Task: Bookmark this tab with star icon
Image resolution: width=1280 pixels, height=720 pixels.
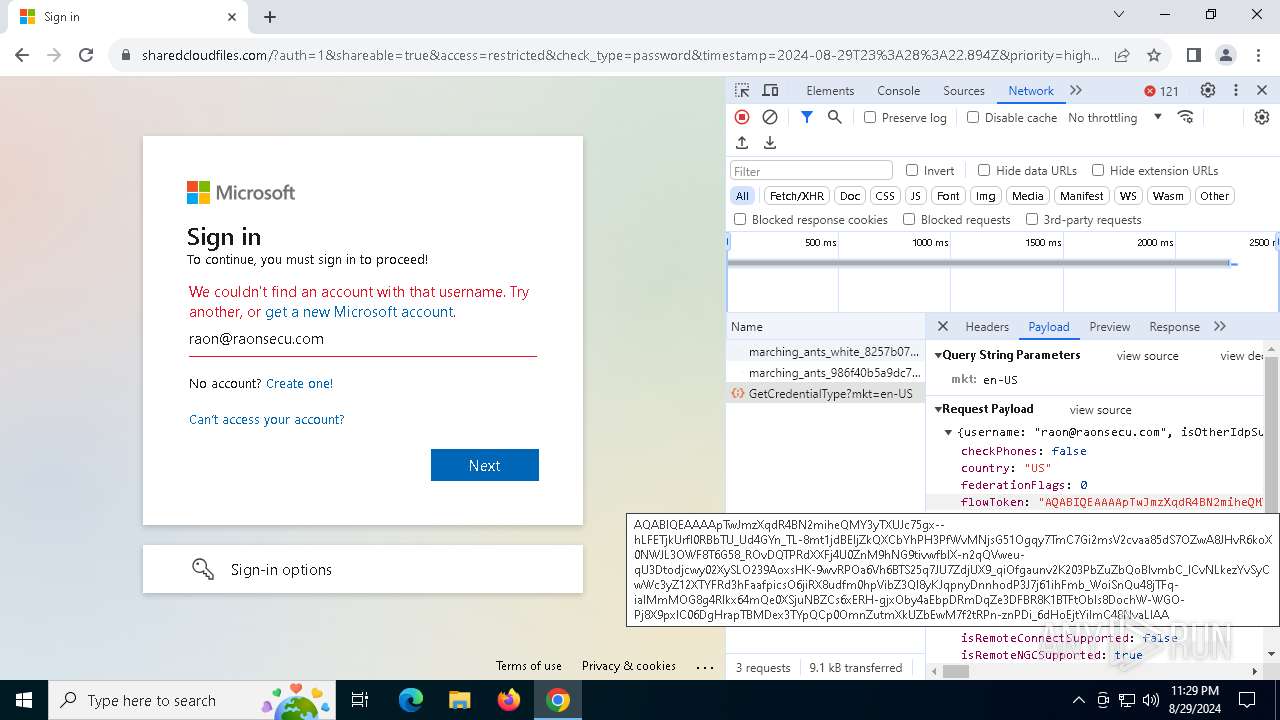Action: [x=1154, y=55]
